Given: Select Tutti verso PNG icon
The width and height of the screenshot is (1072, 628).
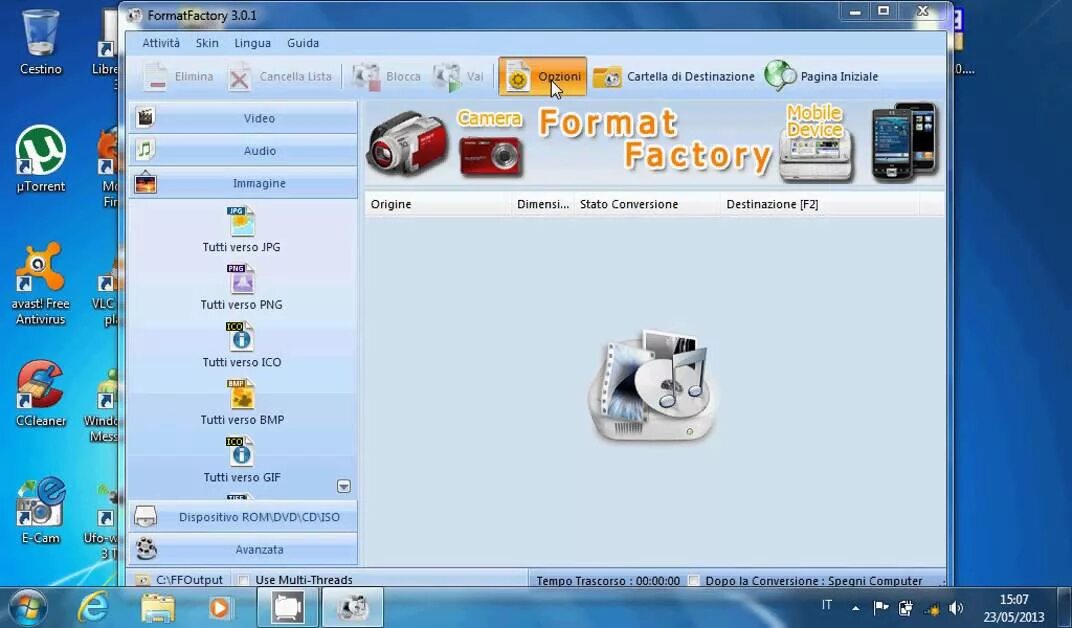Looking at the screenshot, I should tap(241, 279).
